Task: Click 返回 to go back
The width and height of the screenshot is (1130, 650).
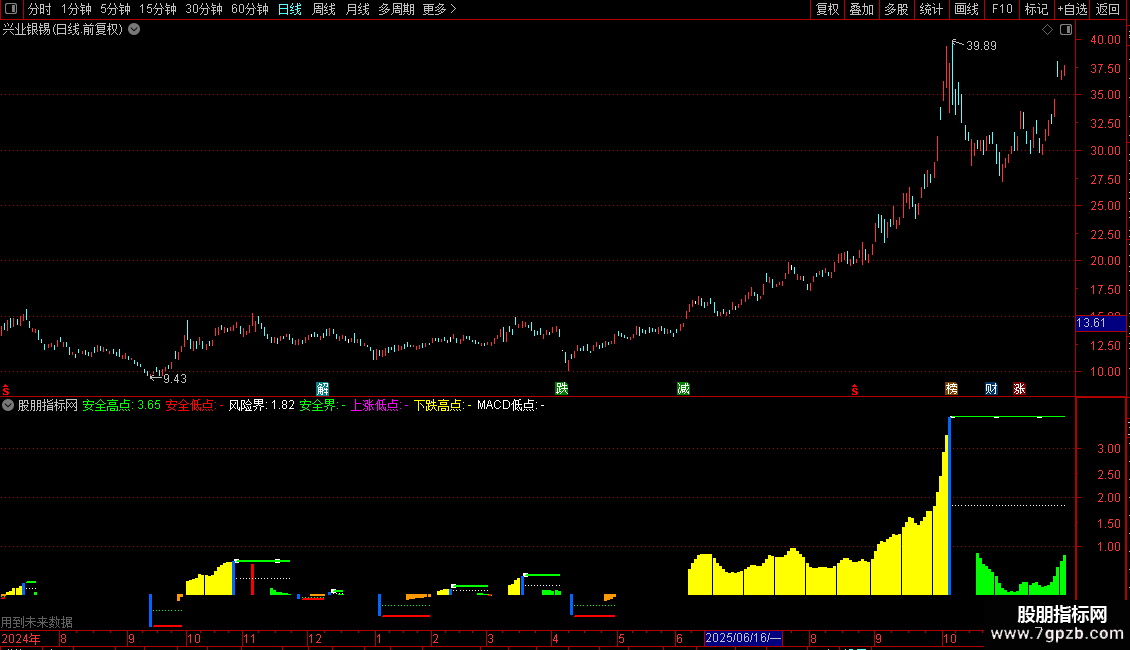Action: (1108, 9)
